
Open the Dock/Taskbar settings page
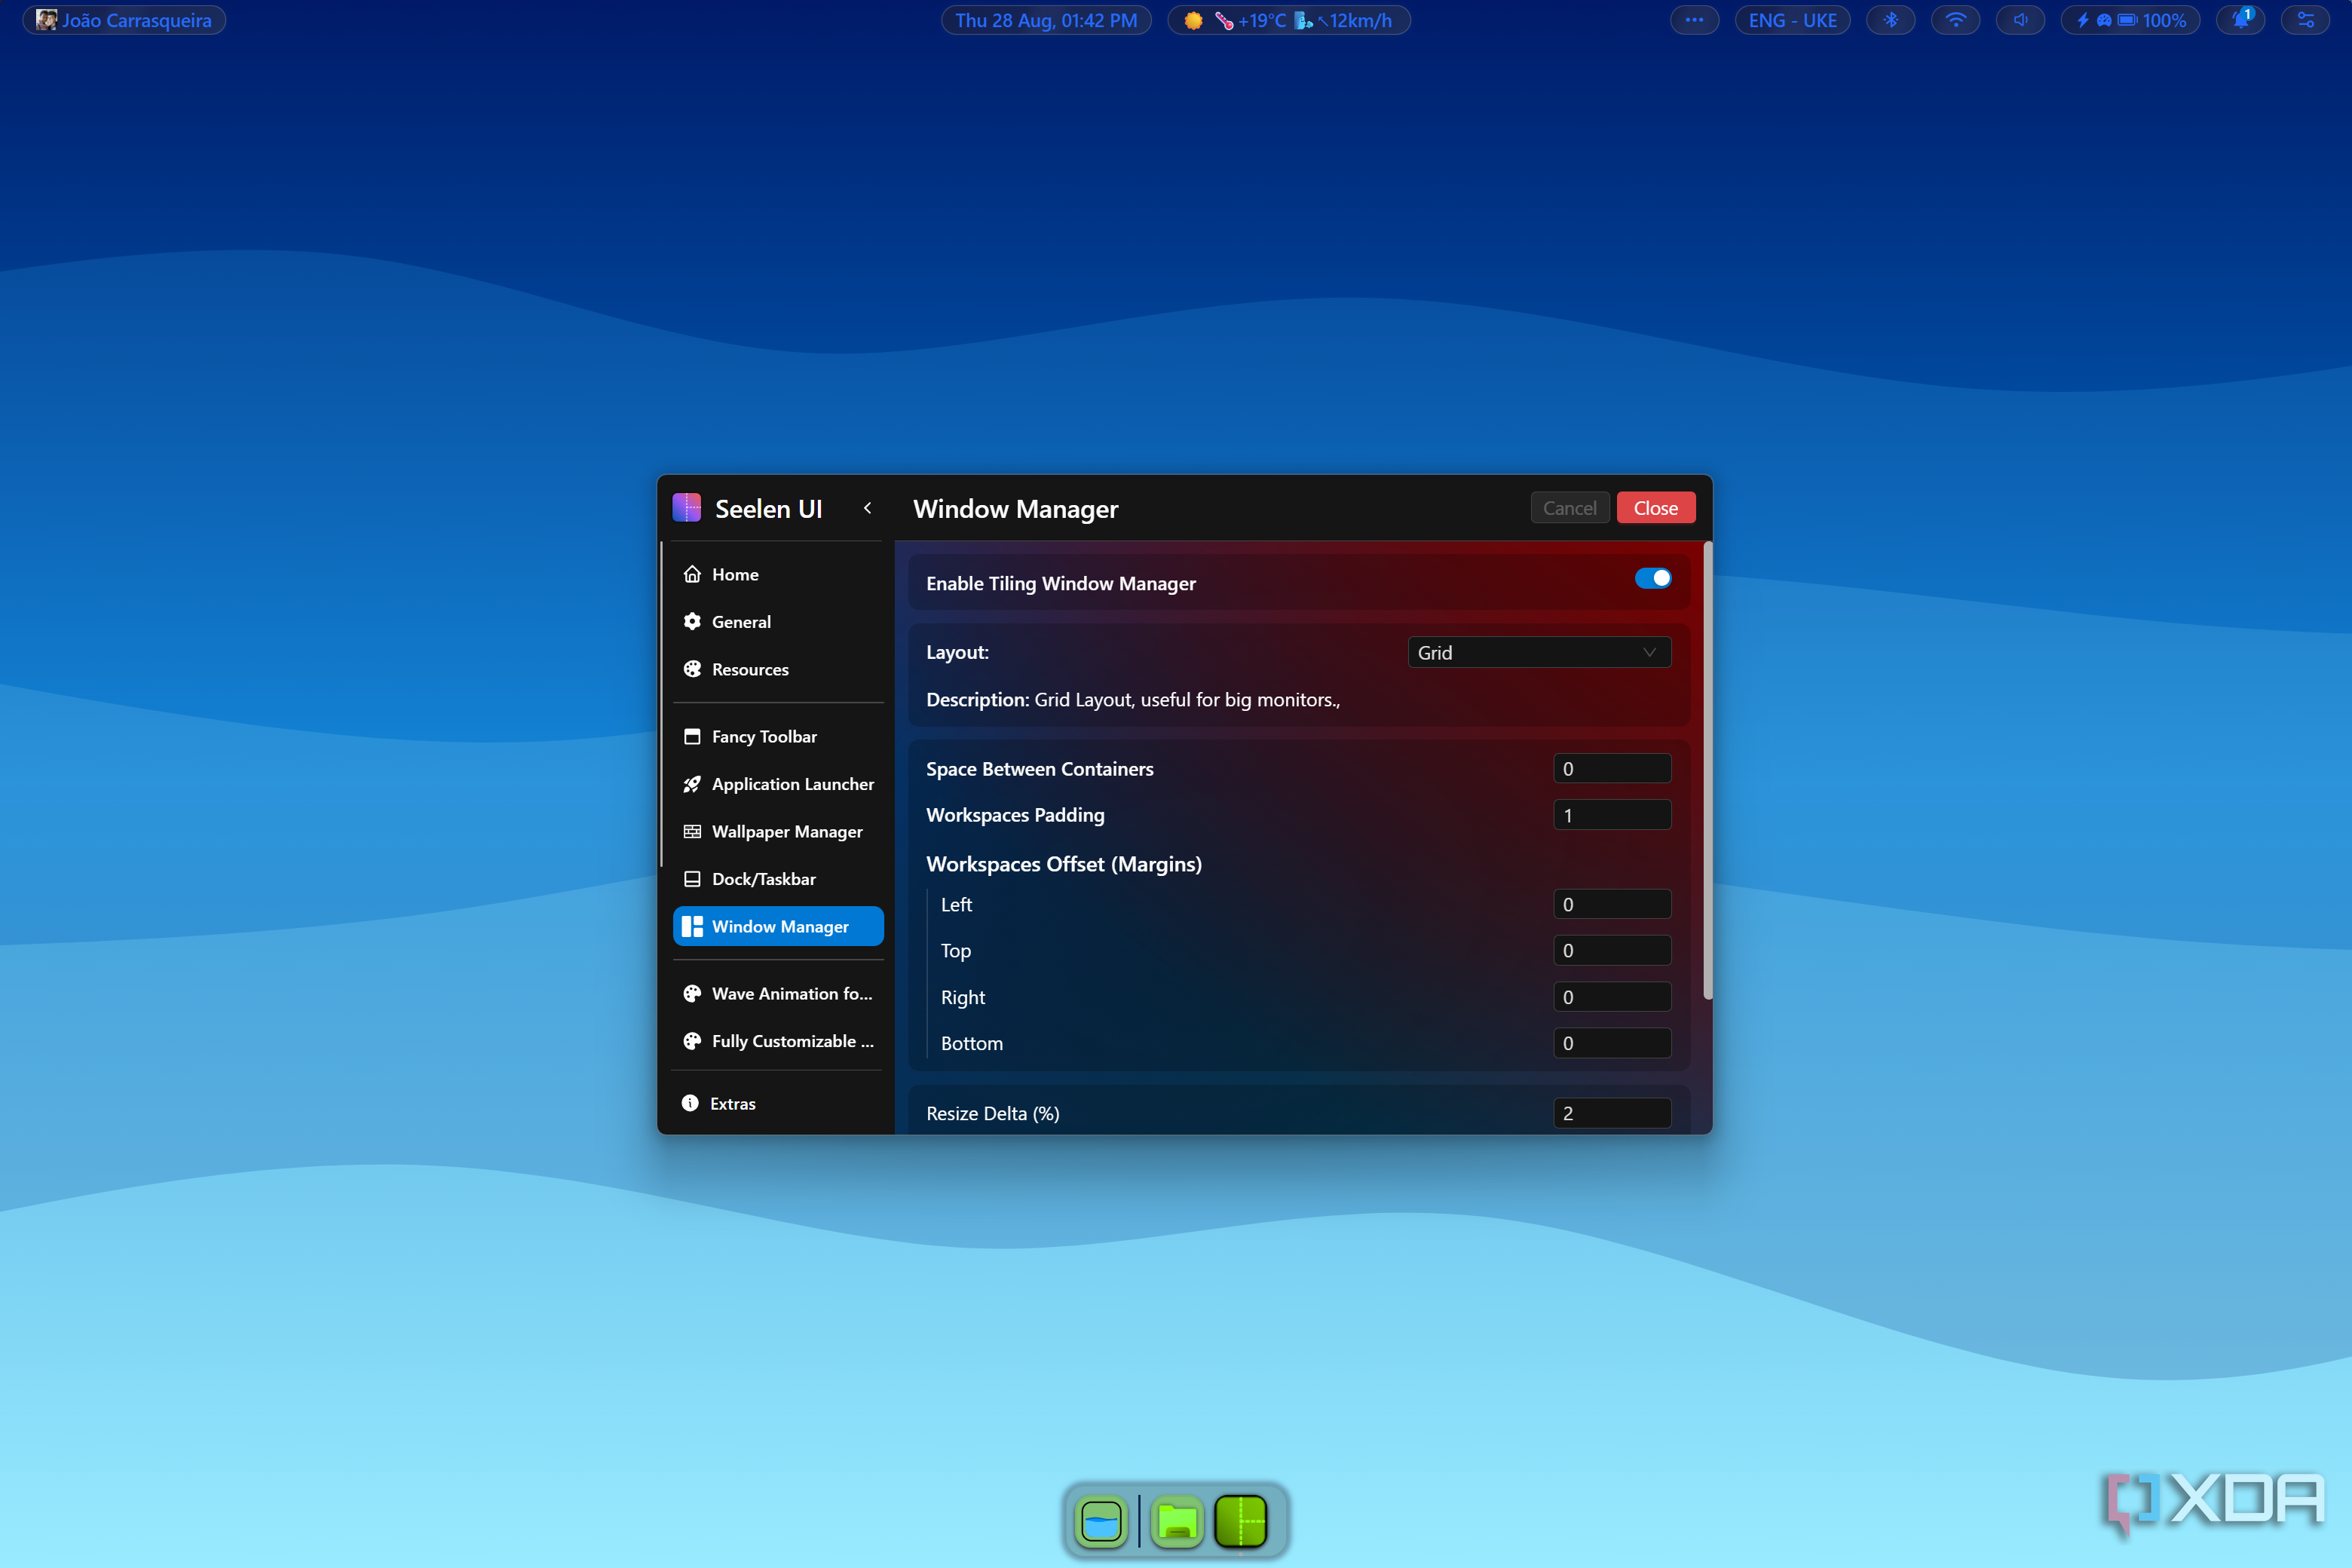(764, 879)
